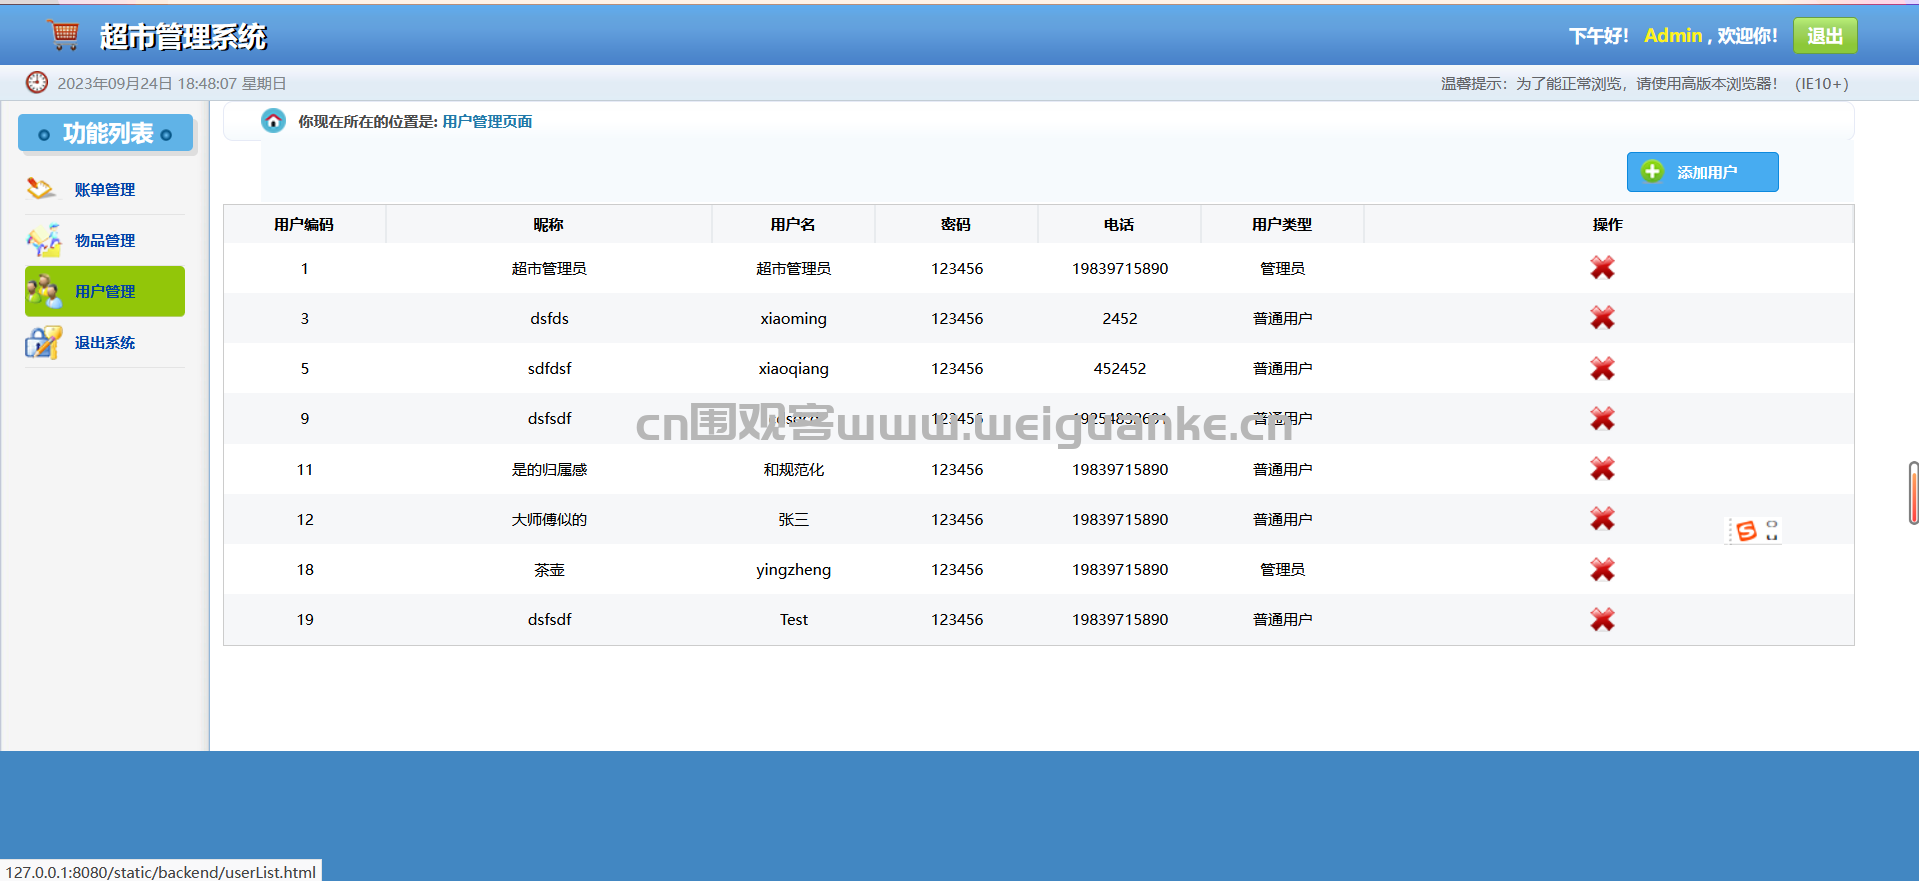Click the 用户编码 column header

click(304, 224)
